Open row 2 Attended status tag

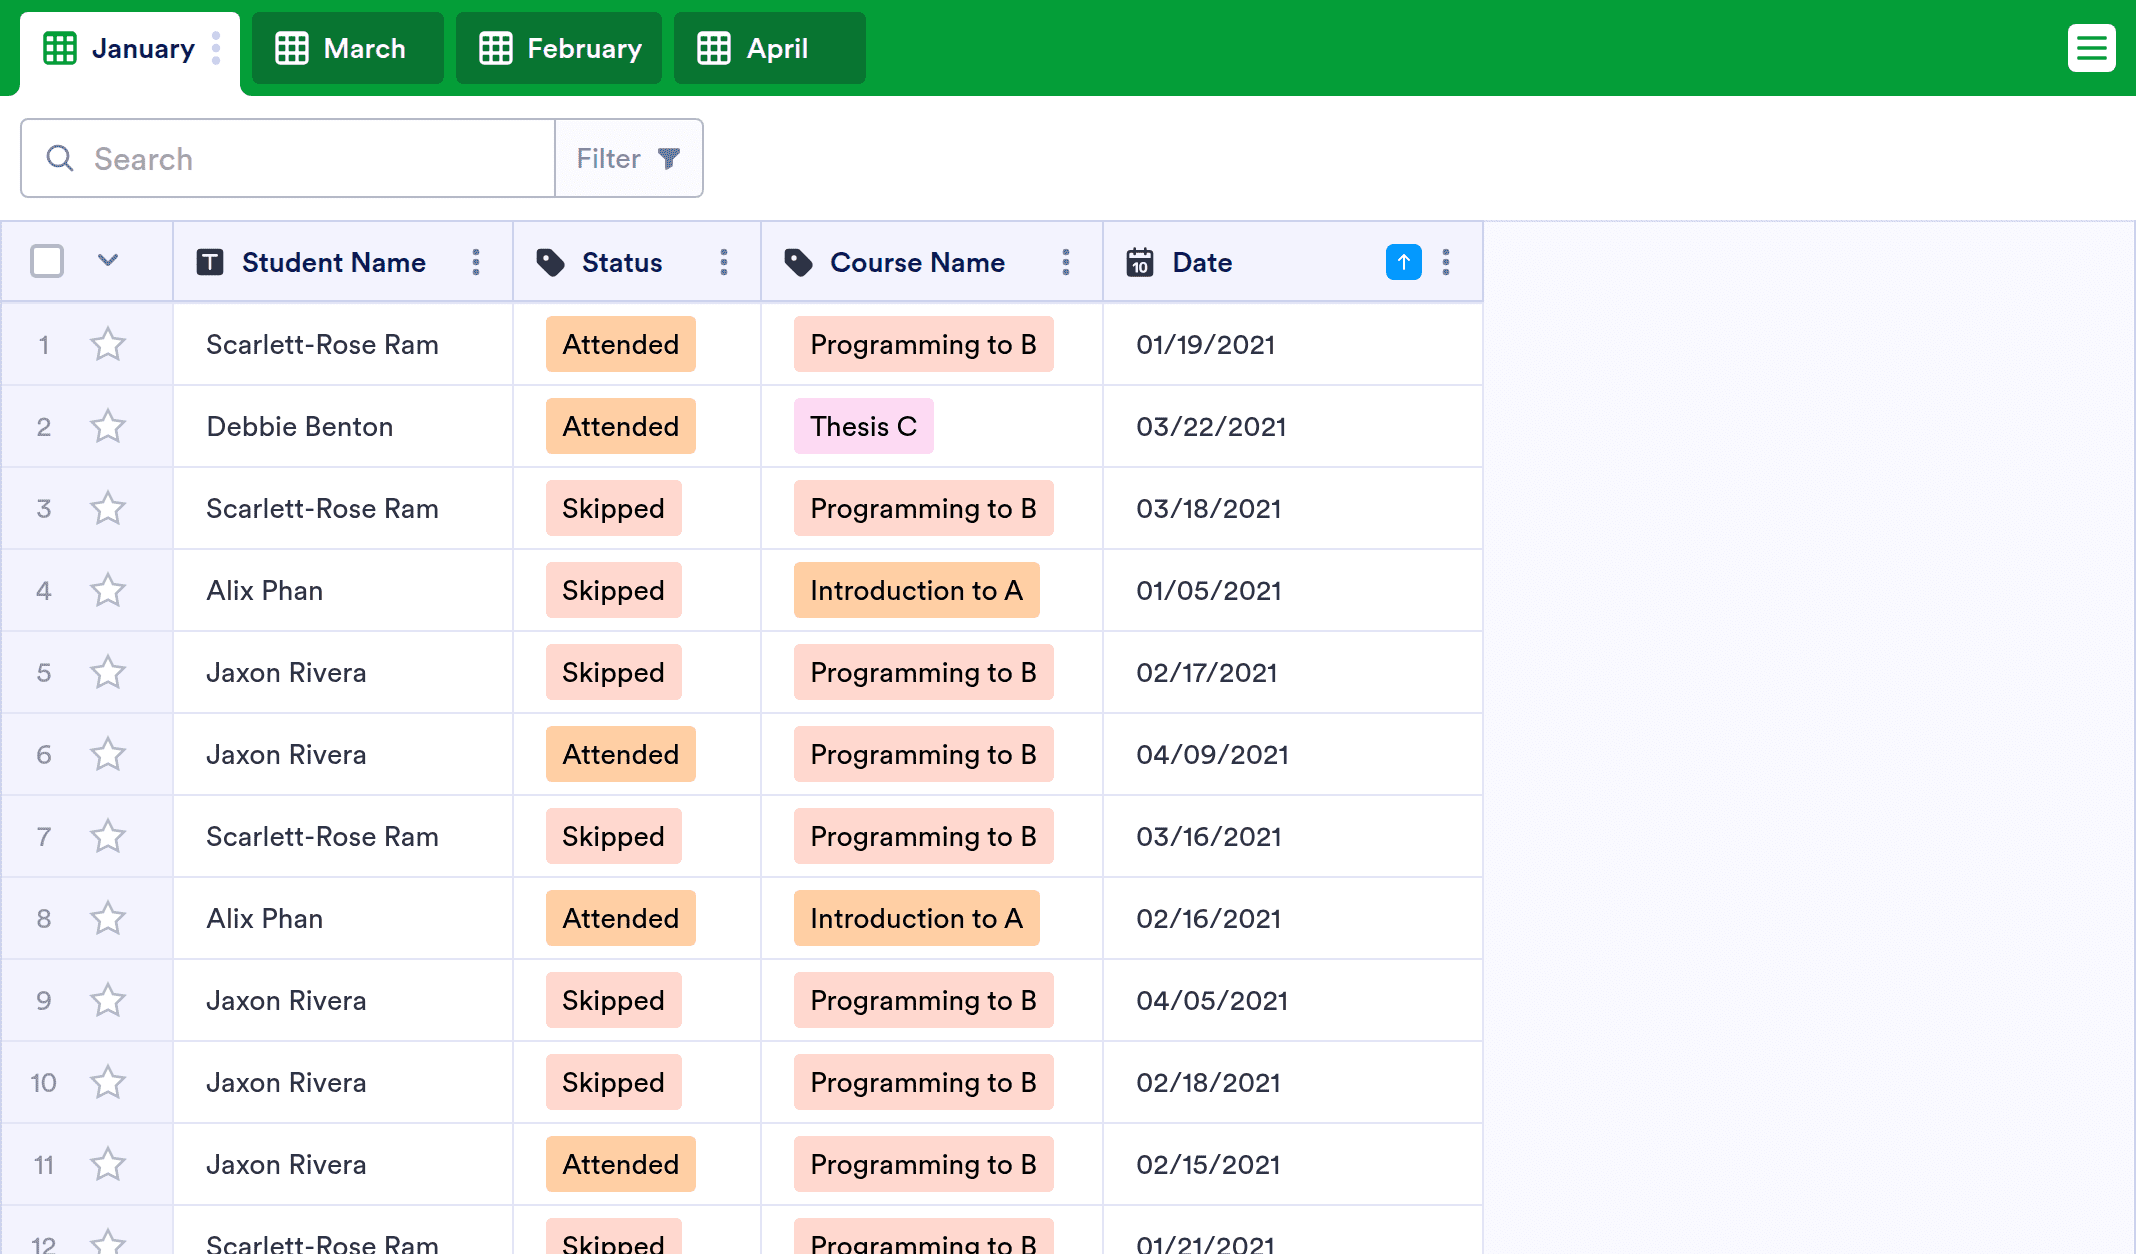620,426
